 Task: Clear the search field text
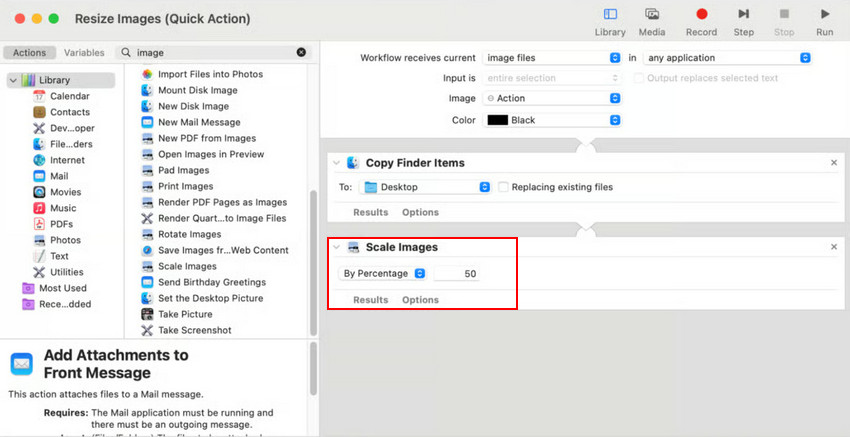coord(301,53)
